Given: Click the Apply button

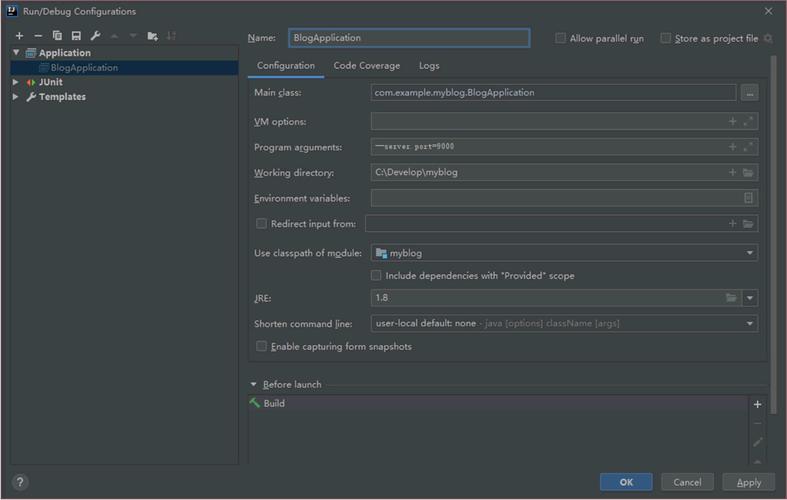Looking at the screenshot, I should click(748, 482).
